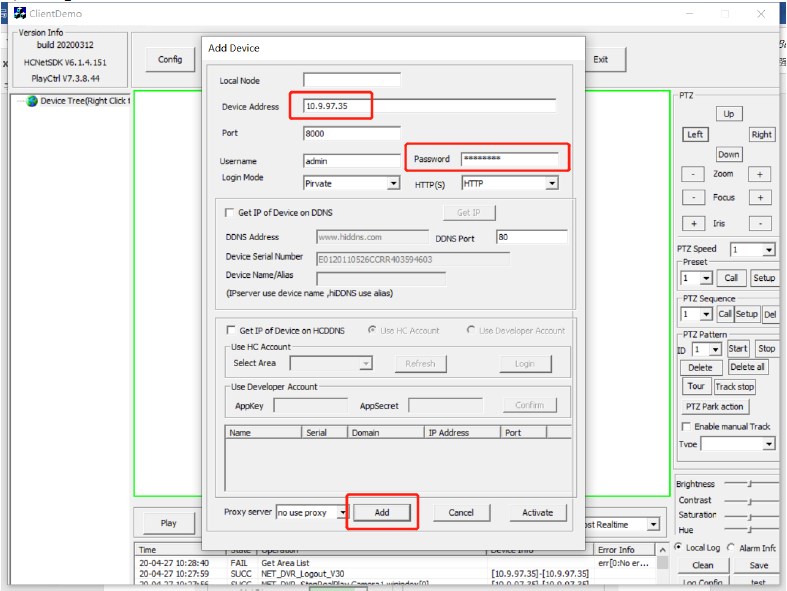Image resolution: width=787 pixels, height=591 pixels.
Task: Click Cancel in Add Device dialog
Action: (460, 512)
